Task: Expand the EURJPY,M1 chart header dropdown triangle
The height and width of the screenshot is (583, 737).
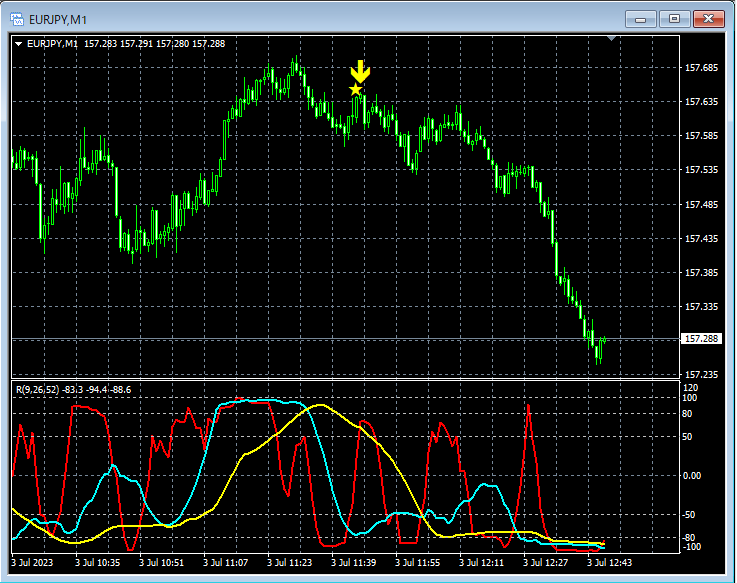Action: [x=19, y=44]
